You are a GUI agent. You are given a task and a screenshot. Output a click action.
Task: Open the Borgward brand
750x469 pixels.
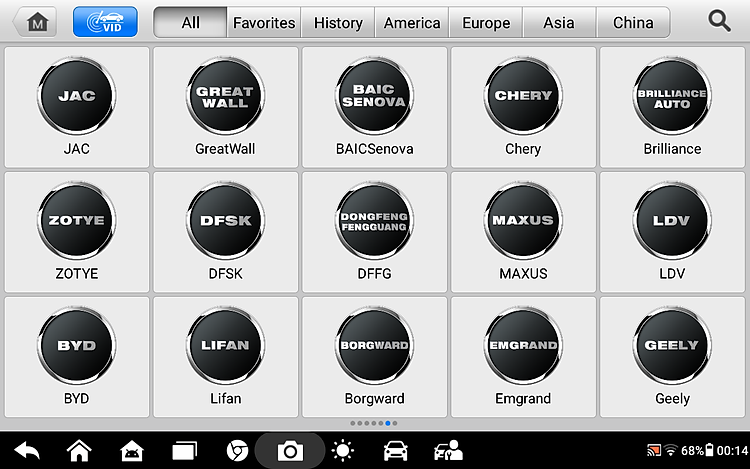point(375,357)
